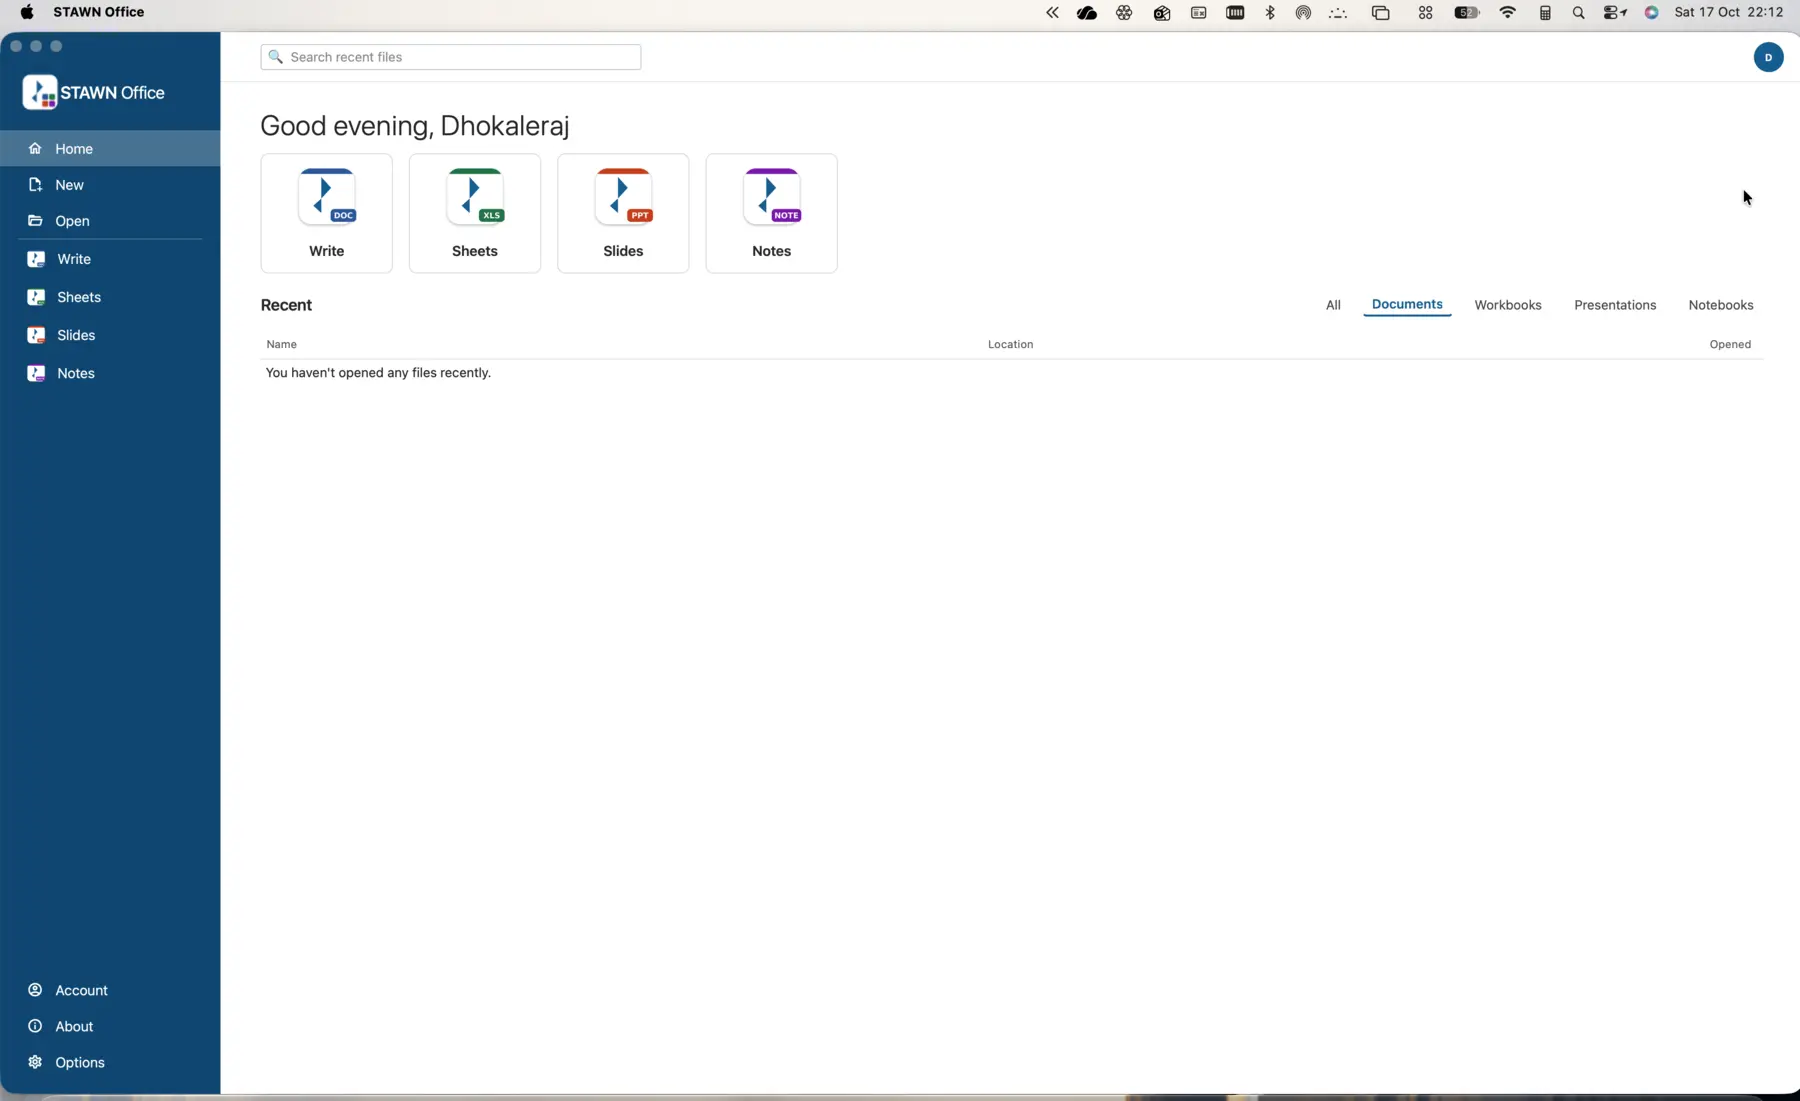Go to Home in the sidebar

pyautogui.click(x=110, y=149)
